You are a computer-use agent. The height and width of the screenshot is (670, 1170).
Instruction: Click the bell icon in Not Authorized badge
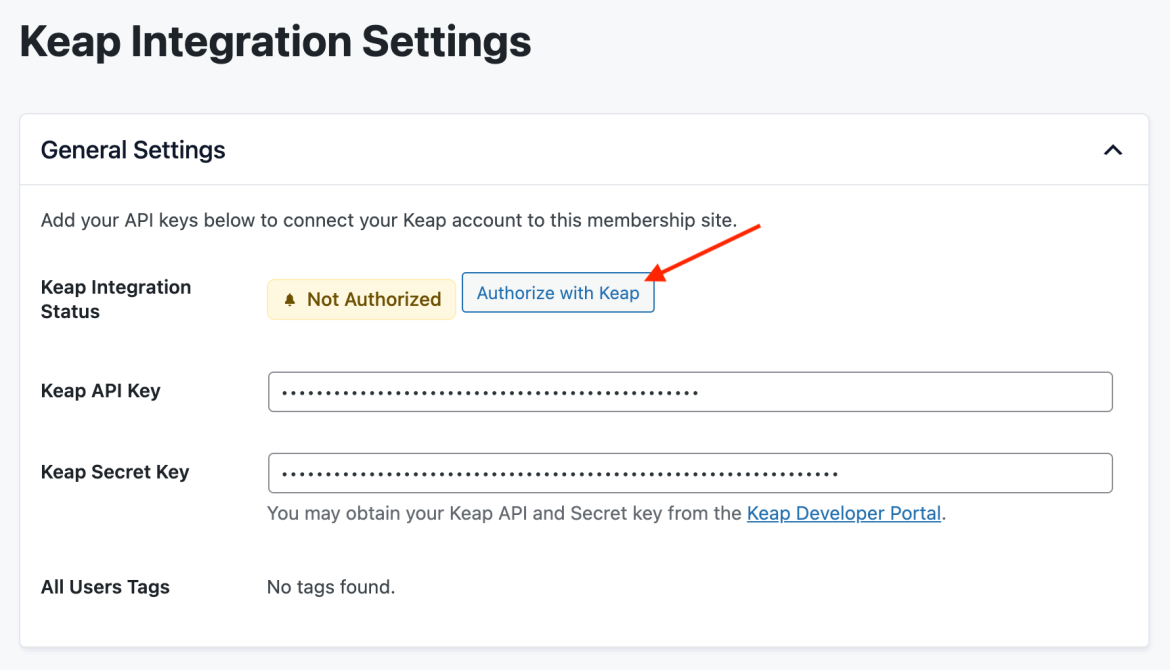coord(289,298)
